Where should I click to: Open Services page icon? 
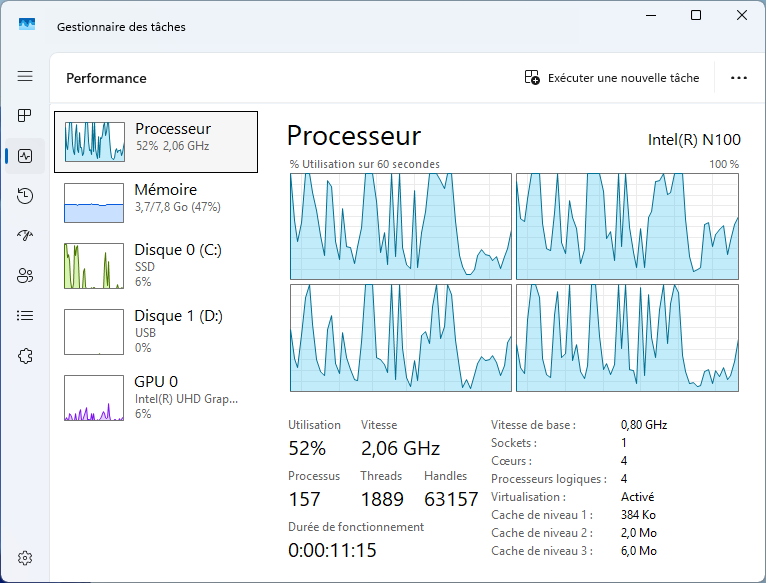tap(25, 356)
